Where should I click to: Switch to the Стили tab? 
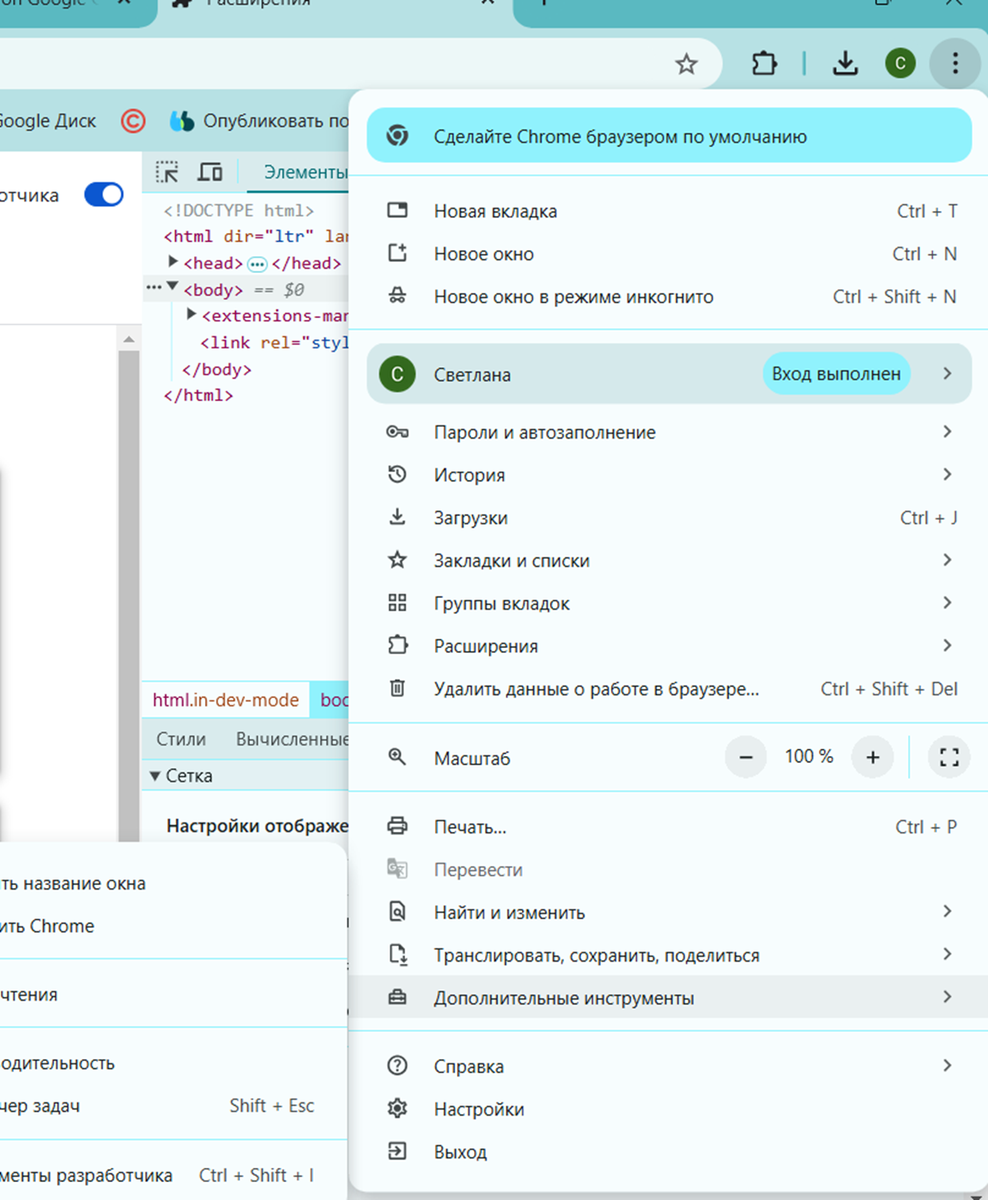coord(181,740)
